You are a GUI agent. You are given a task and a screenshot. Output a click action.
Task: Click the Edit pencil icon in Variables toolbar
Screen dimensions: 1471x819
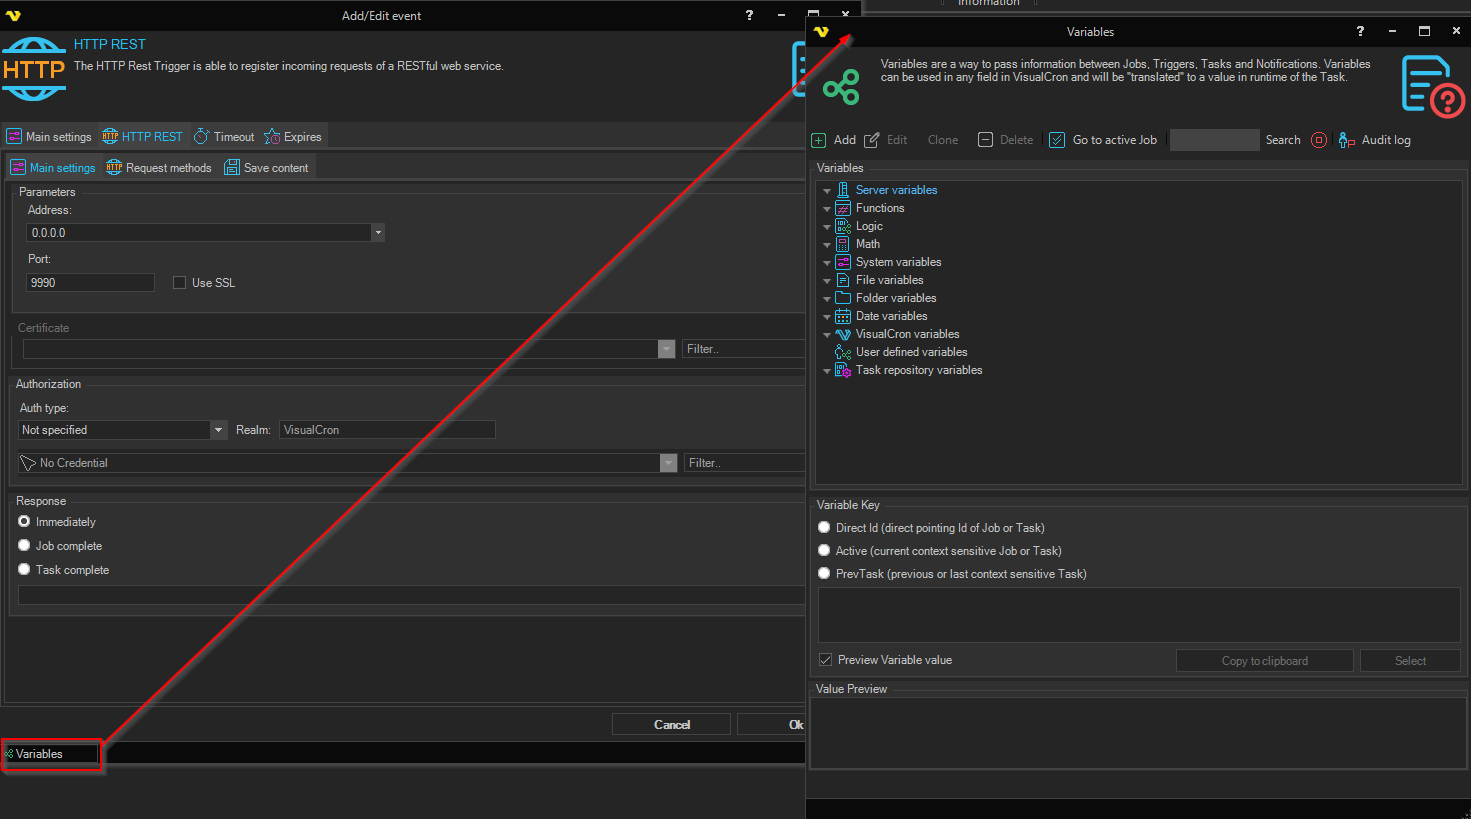872,140
